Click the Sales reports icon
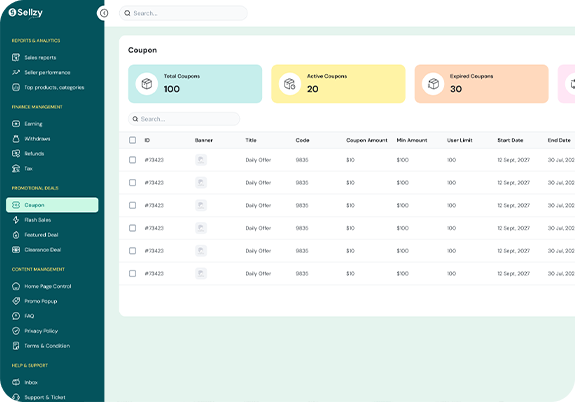The height and width of the screenshot is (402, 575). pos(16,57)
